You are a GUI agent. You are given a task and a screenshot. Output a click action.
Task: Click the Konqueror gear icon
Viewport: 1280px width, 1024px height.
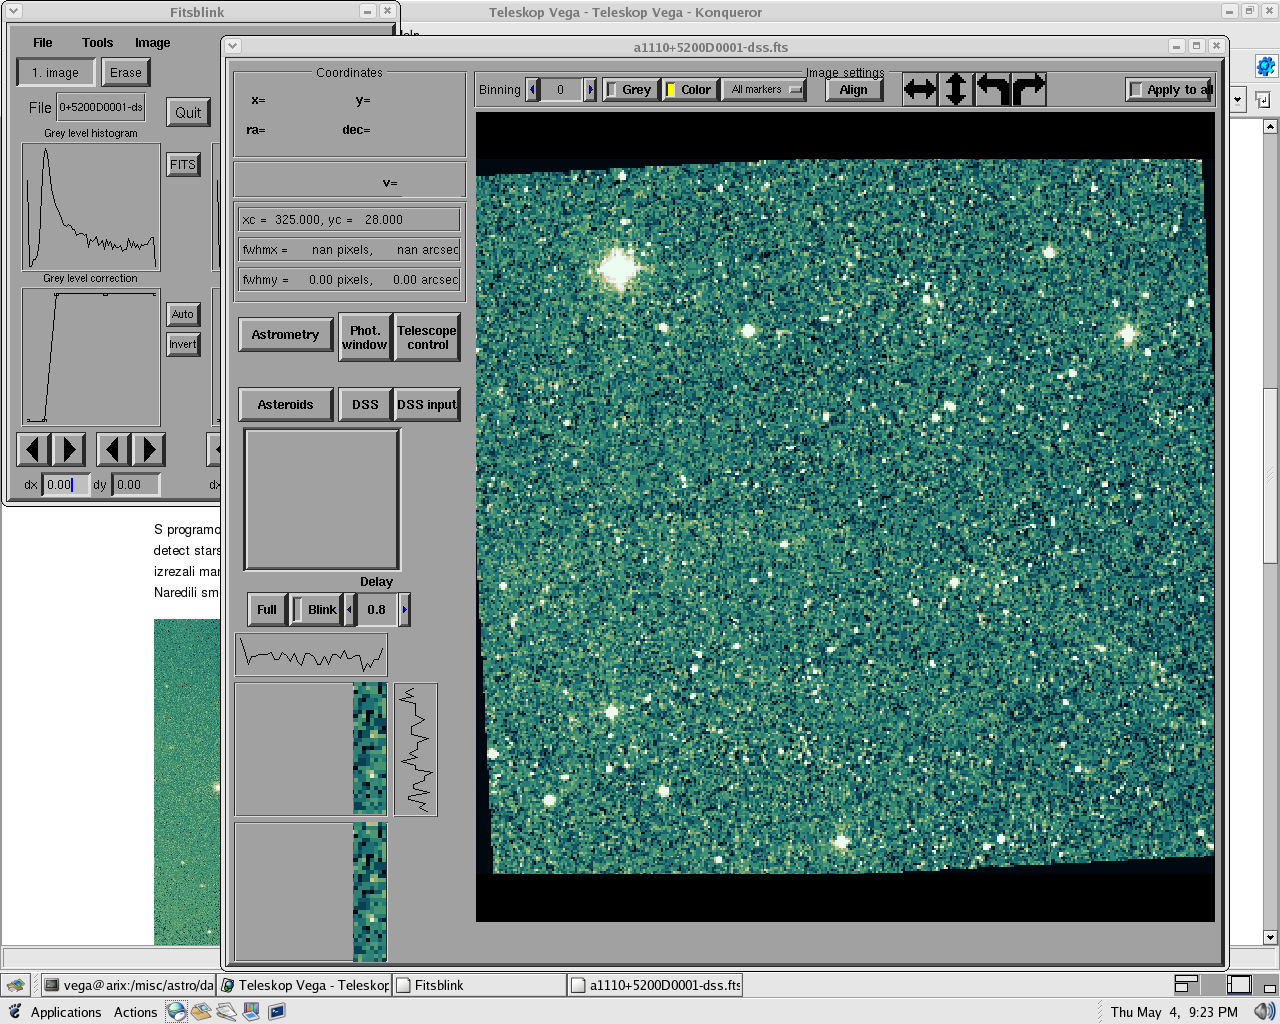pos(1266,68)
